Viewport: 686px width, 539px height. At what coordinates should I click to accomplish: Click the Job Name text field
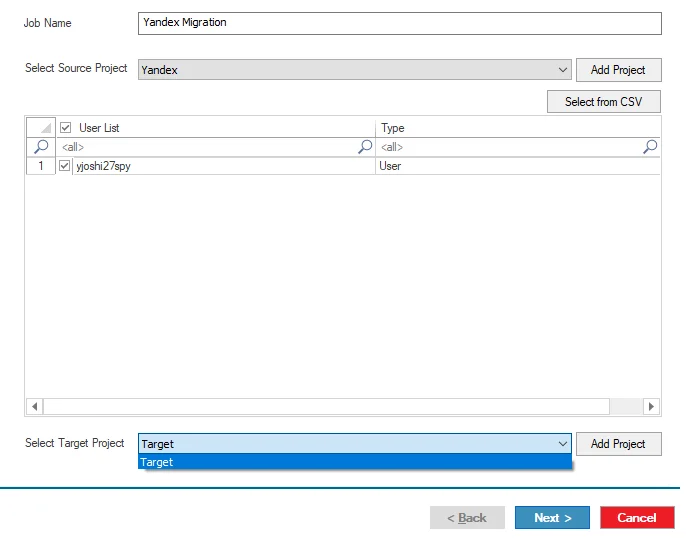[399, 23]
